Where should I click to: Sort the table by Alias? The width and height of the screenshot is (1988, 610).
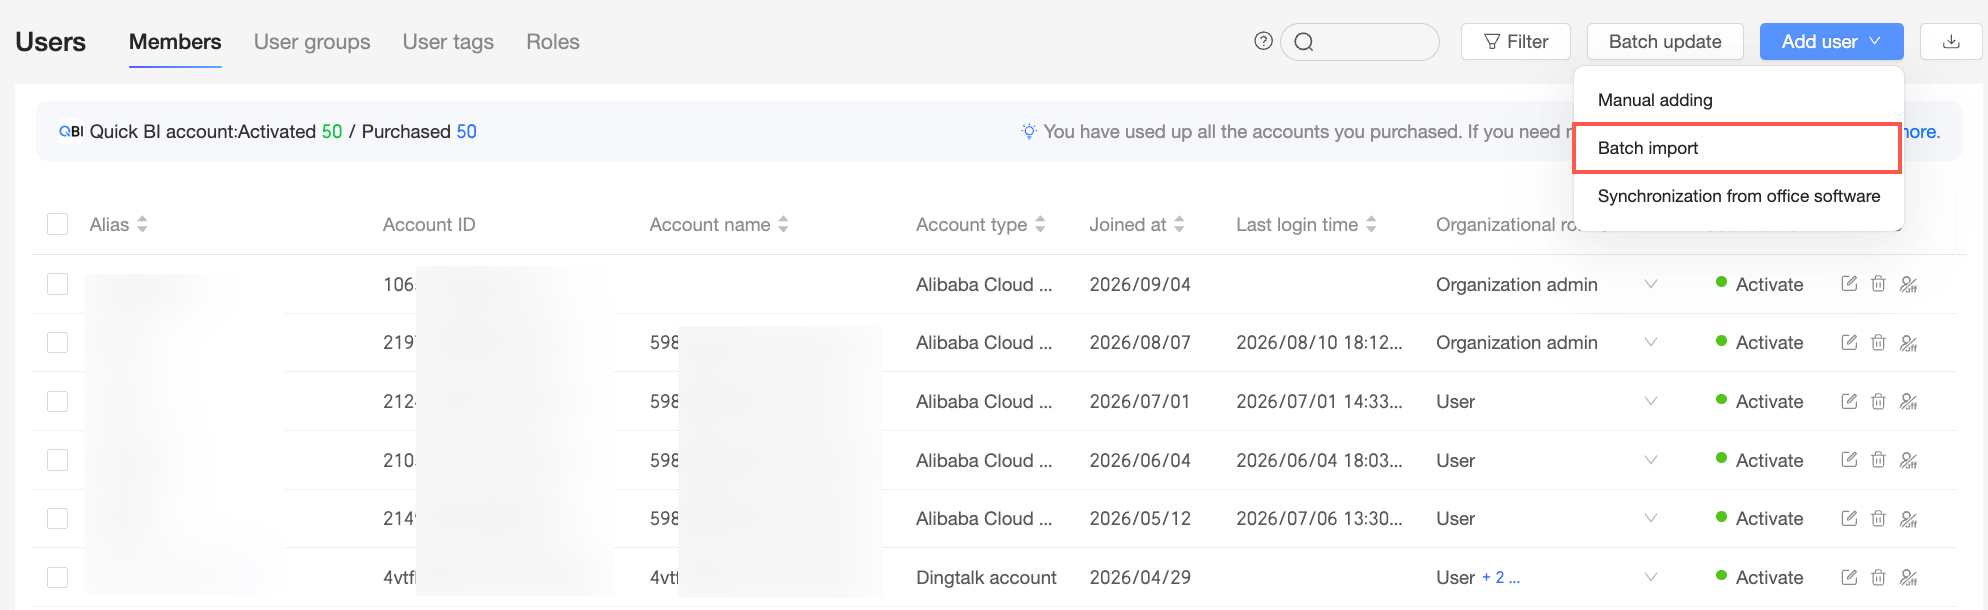click(142, 224)
